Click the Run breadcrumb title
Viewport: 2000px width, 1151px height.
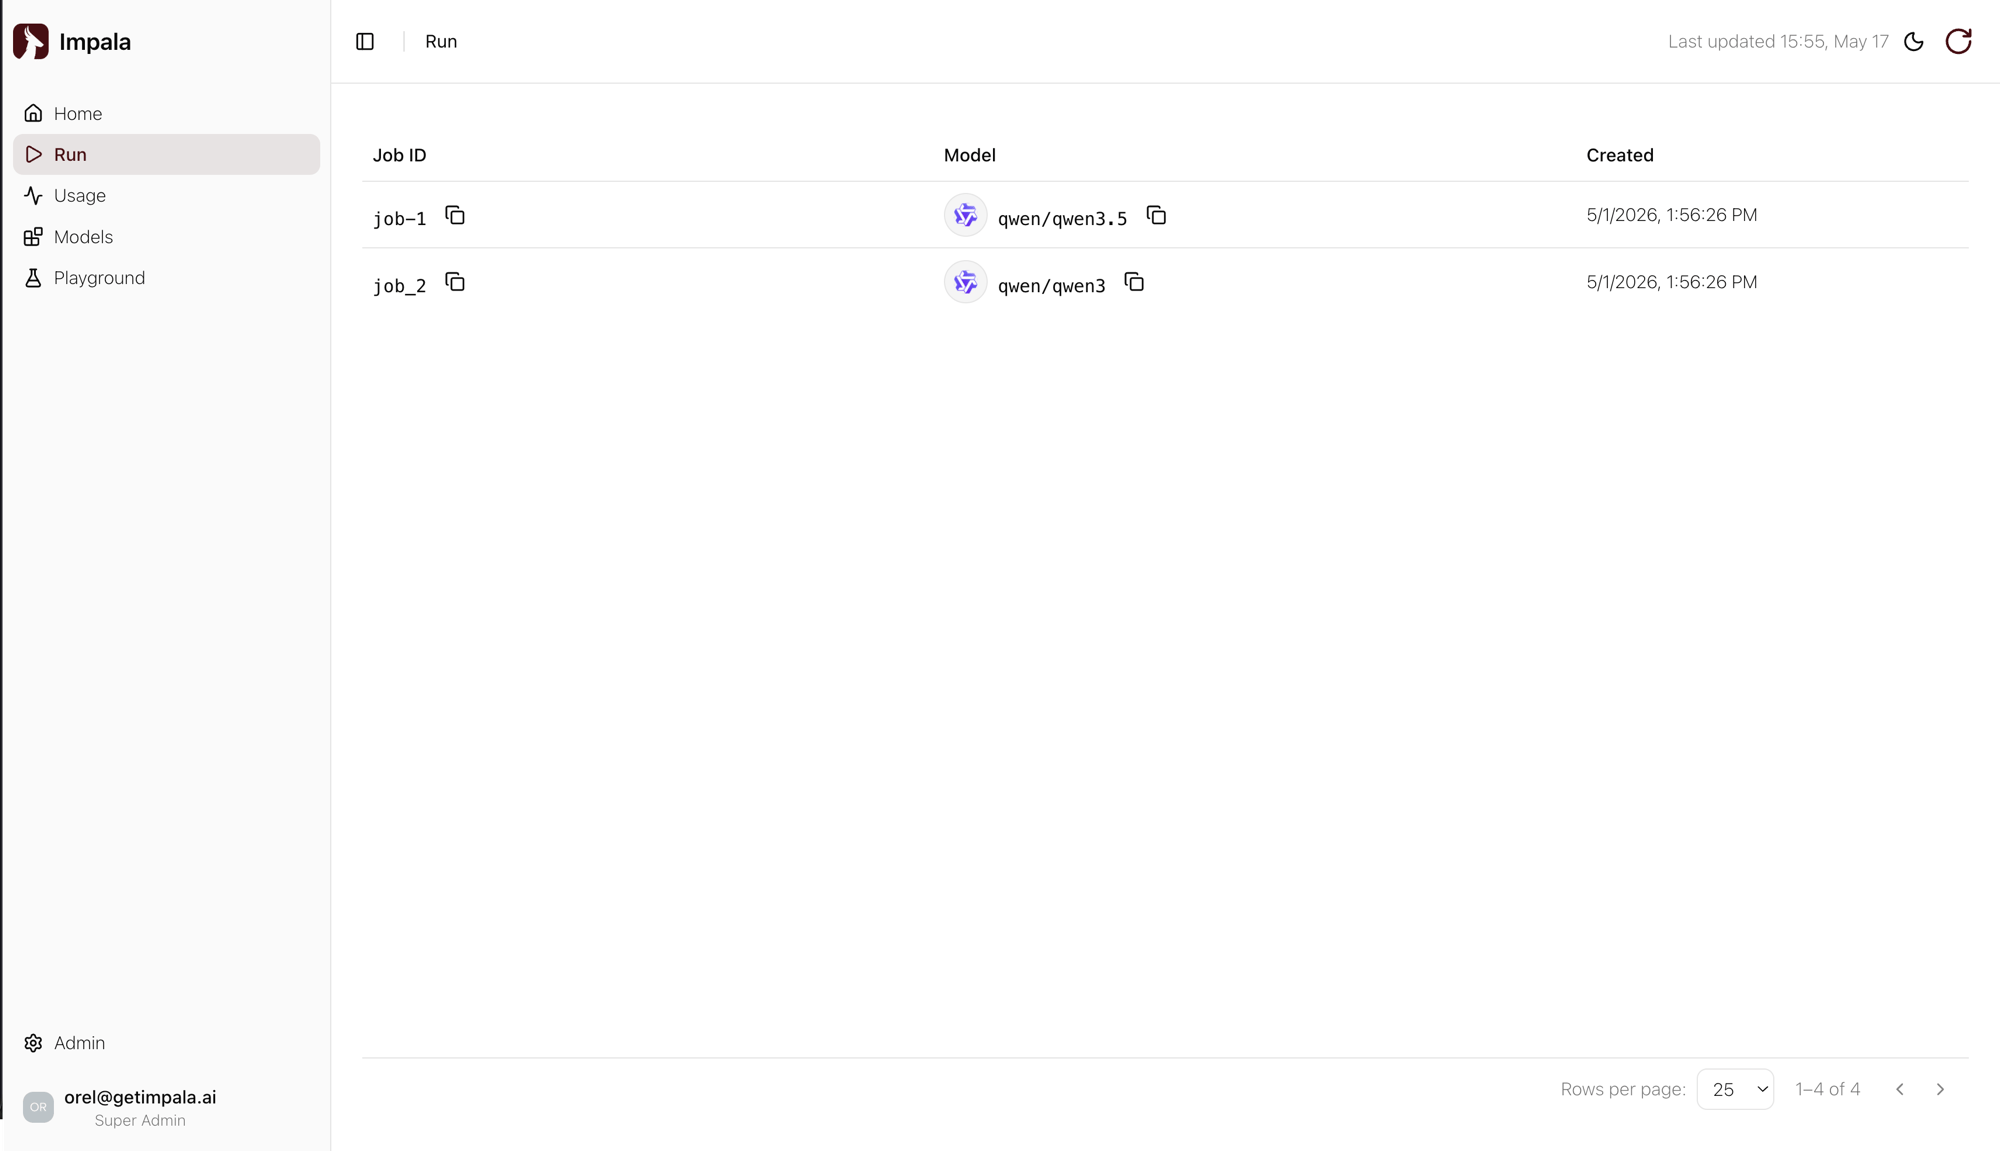coord(441,41)
